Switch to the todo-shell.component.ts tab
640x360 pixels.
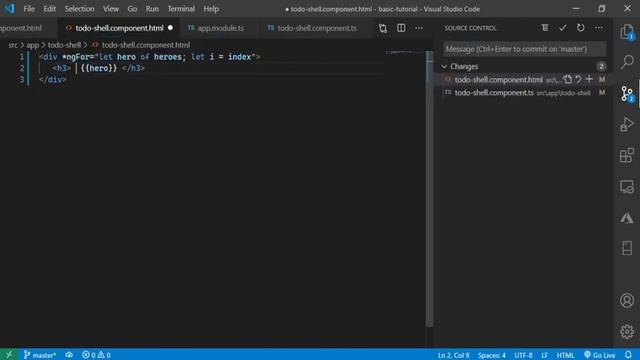[x=317, y=28]
